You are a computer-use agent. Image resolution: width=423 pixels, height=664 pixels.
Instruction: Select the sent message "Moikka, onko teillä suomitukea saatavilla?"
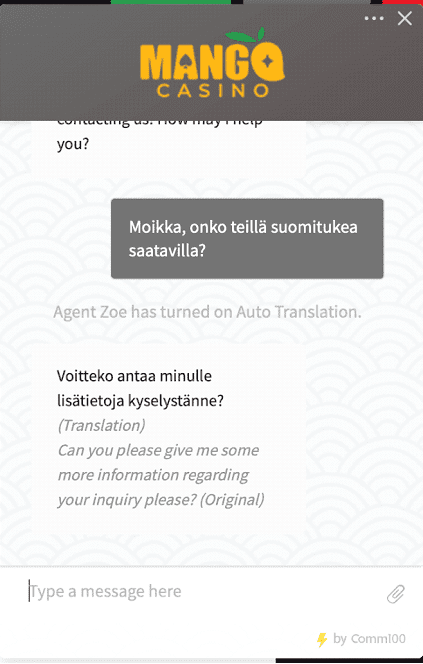[247, 238]
